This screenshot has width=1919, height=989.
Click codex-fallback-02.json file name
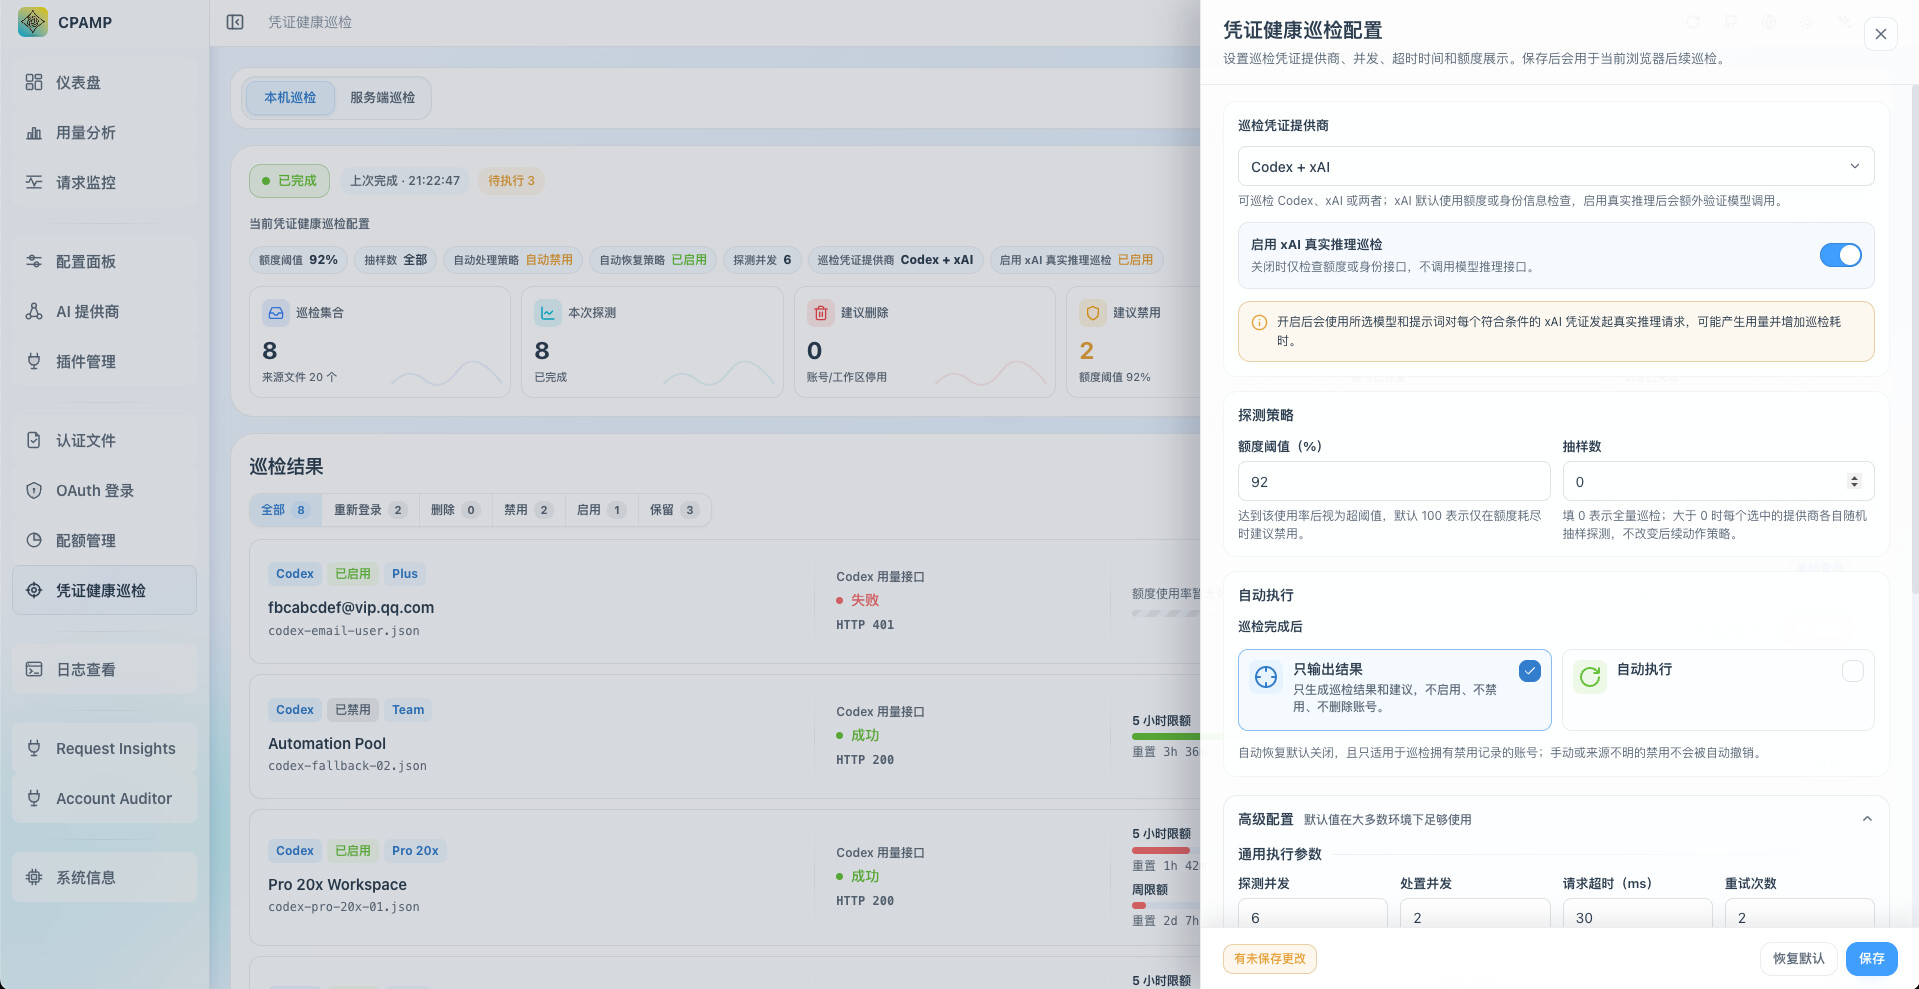pyautogui.click(x=347, y=766)
